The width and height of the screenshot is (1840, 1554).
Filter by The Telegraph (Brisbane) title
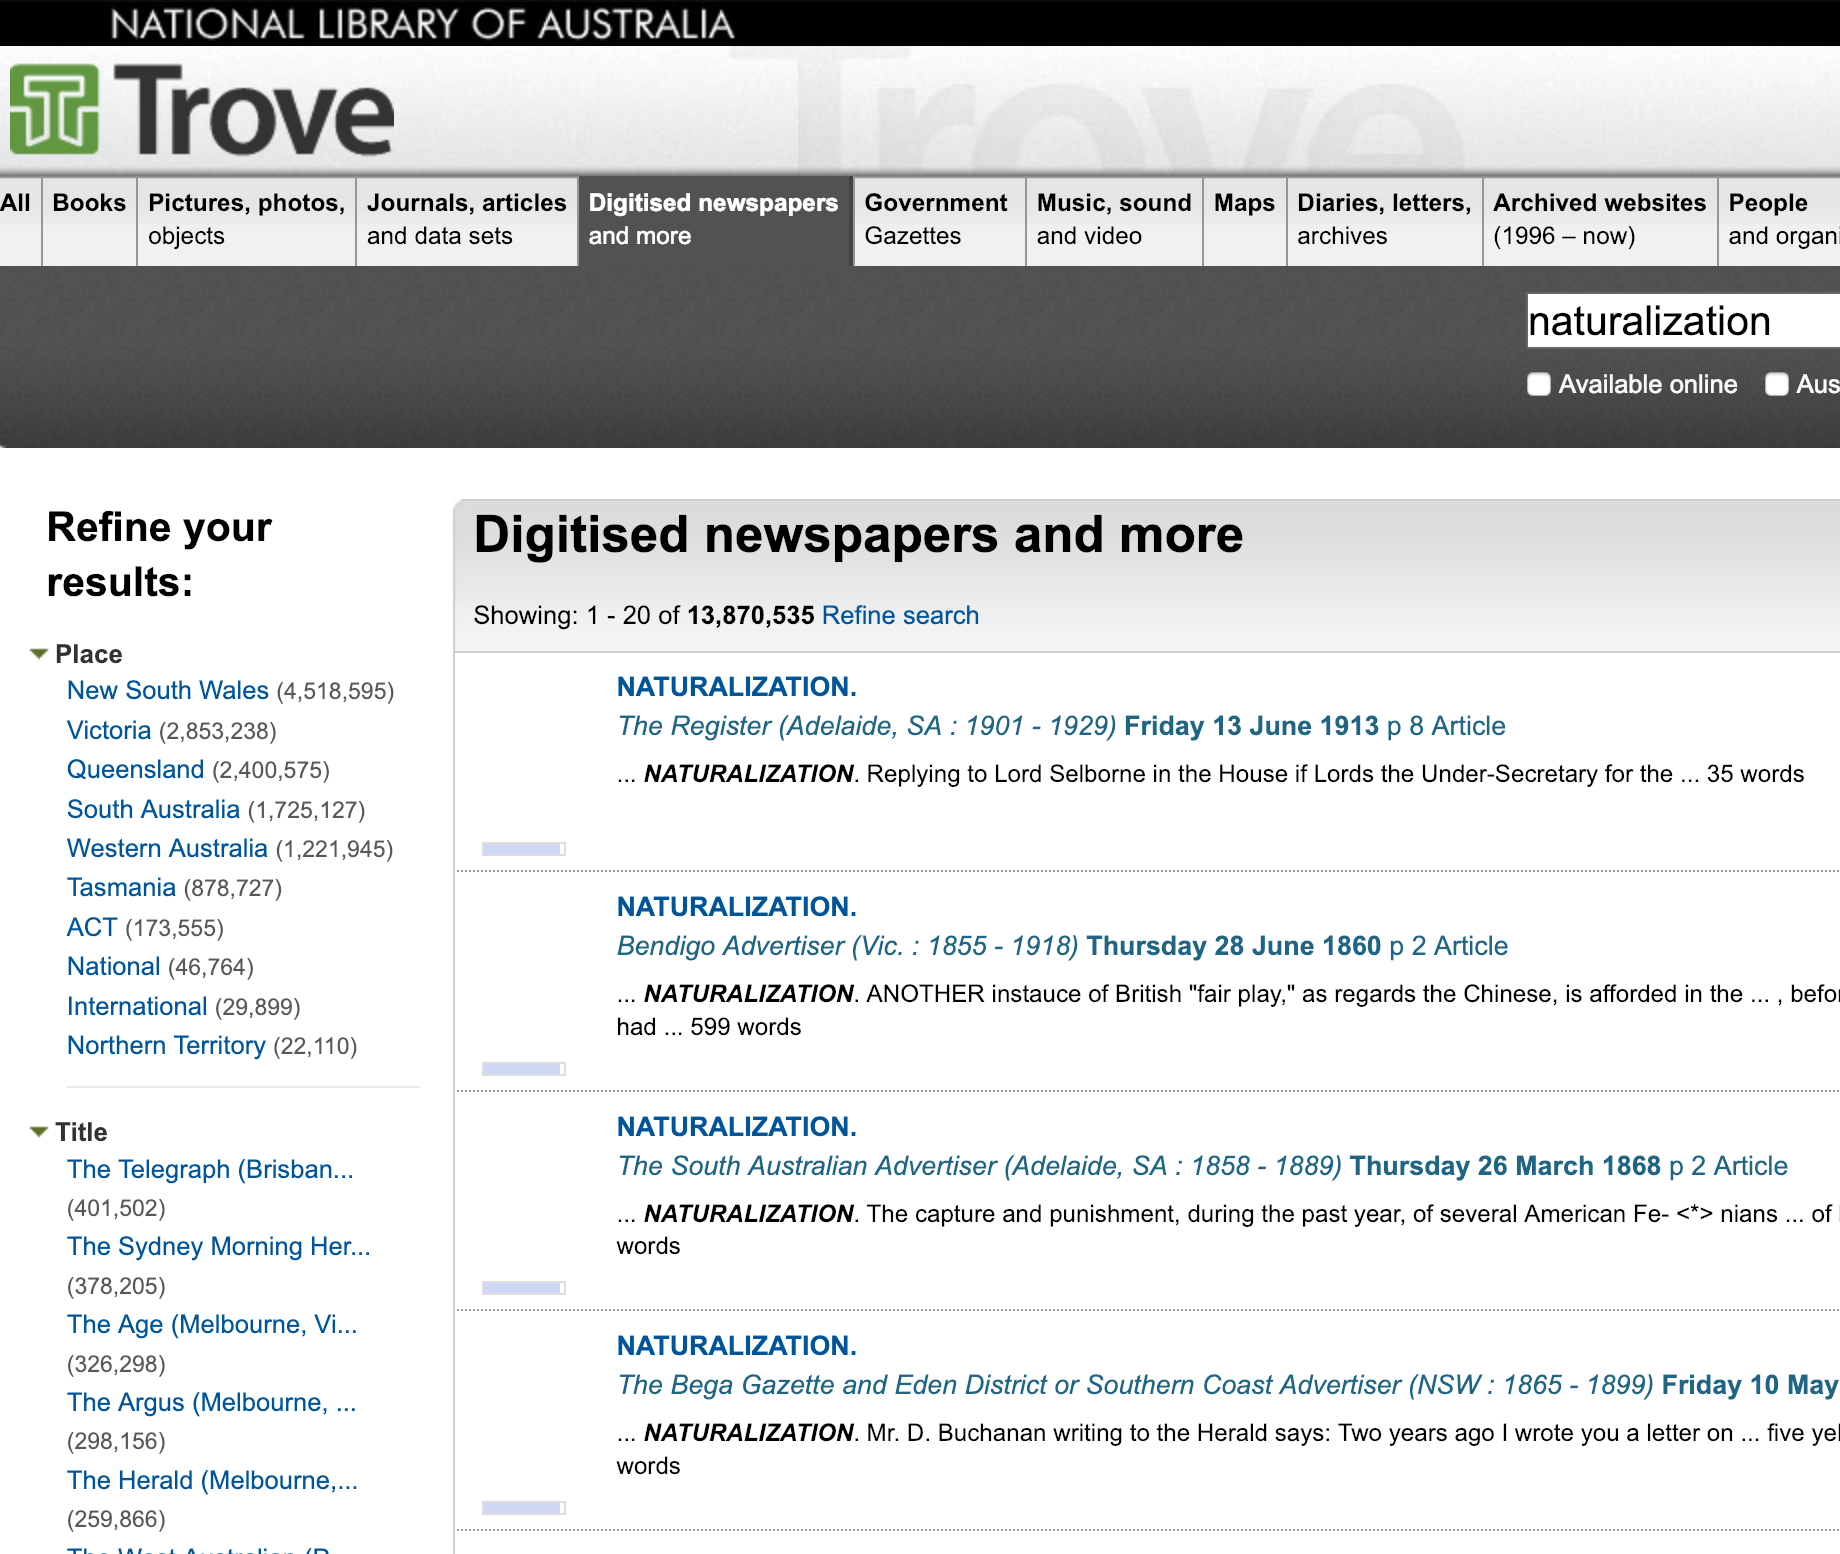coord(210,1169)
